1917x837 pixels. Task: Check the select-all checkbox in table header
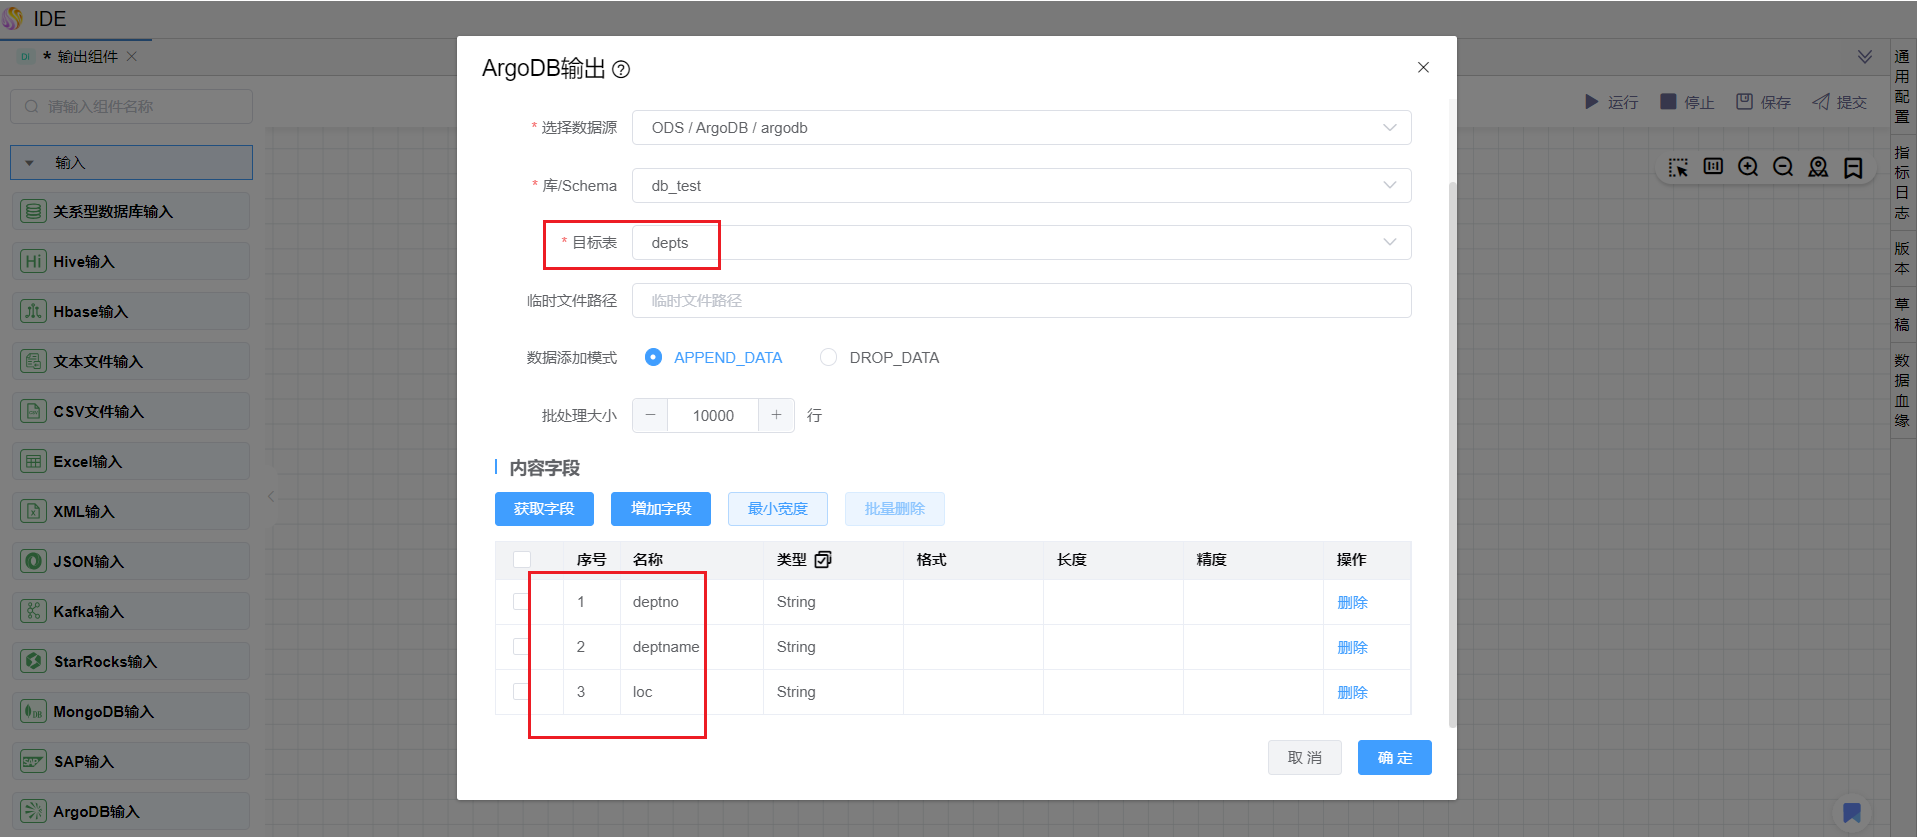(522, 560)
